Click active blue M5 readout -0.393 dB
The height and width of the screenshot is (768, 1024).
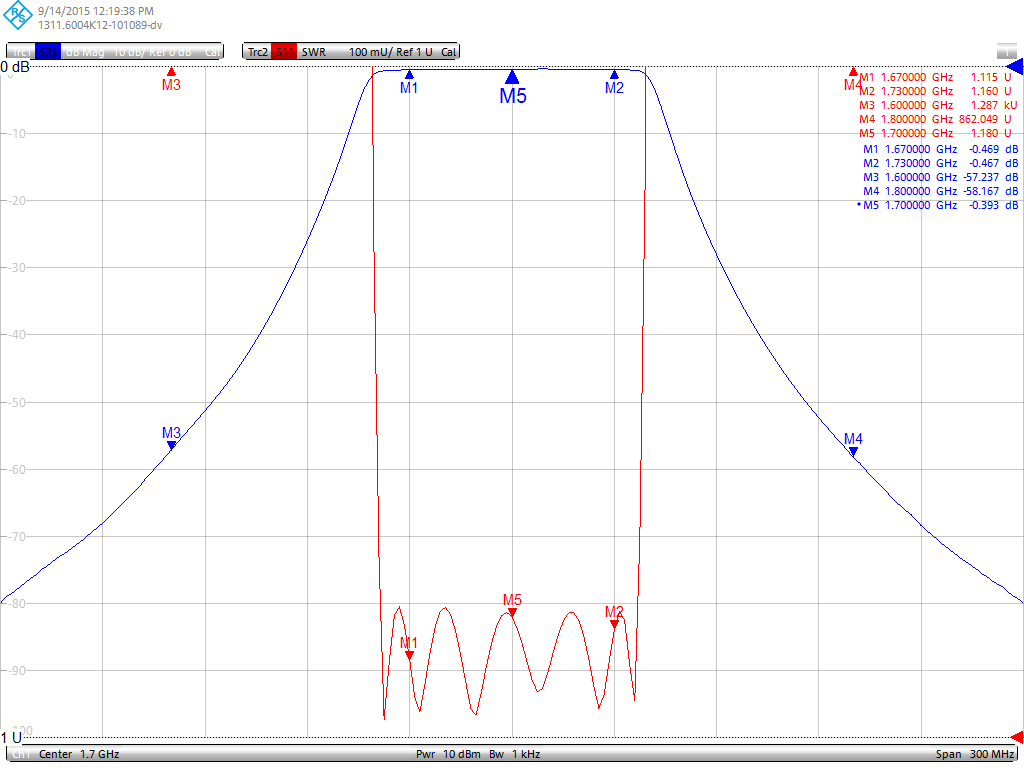(938, 206)
